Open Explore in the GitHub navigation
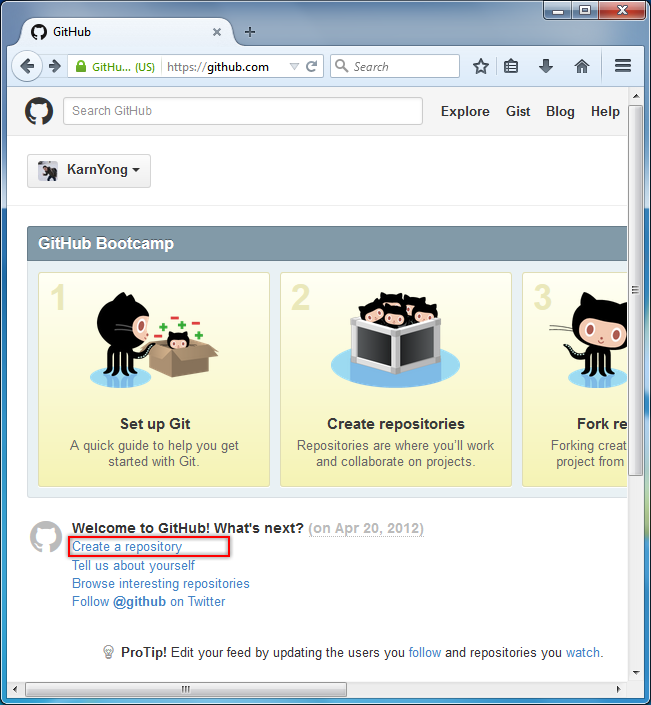This screenshot has width=651, height=705. [x=465, y=111]
